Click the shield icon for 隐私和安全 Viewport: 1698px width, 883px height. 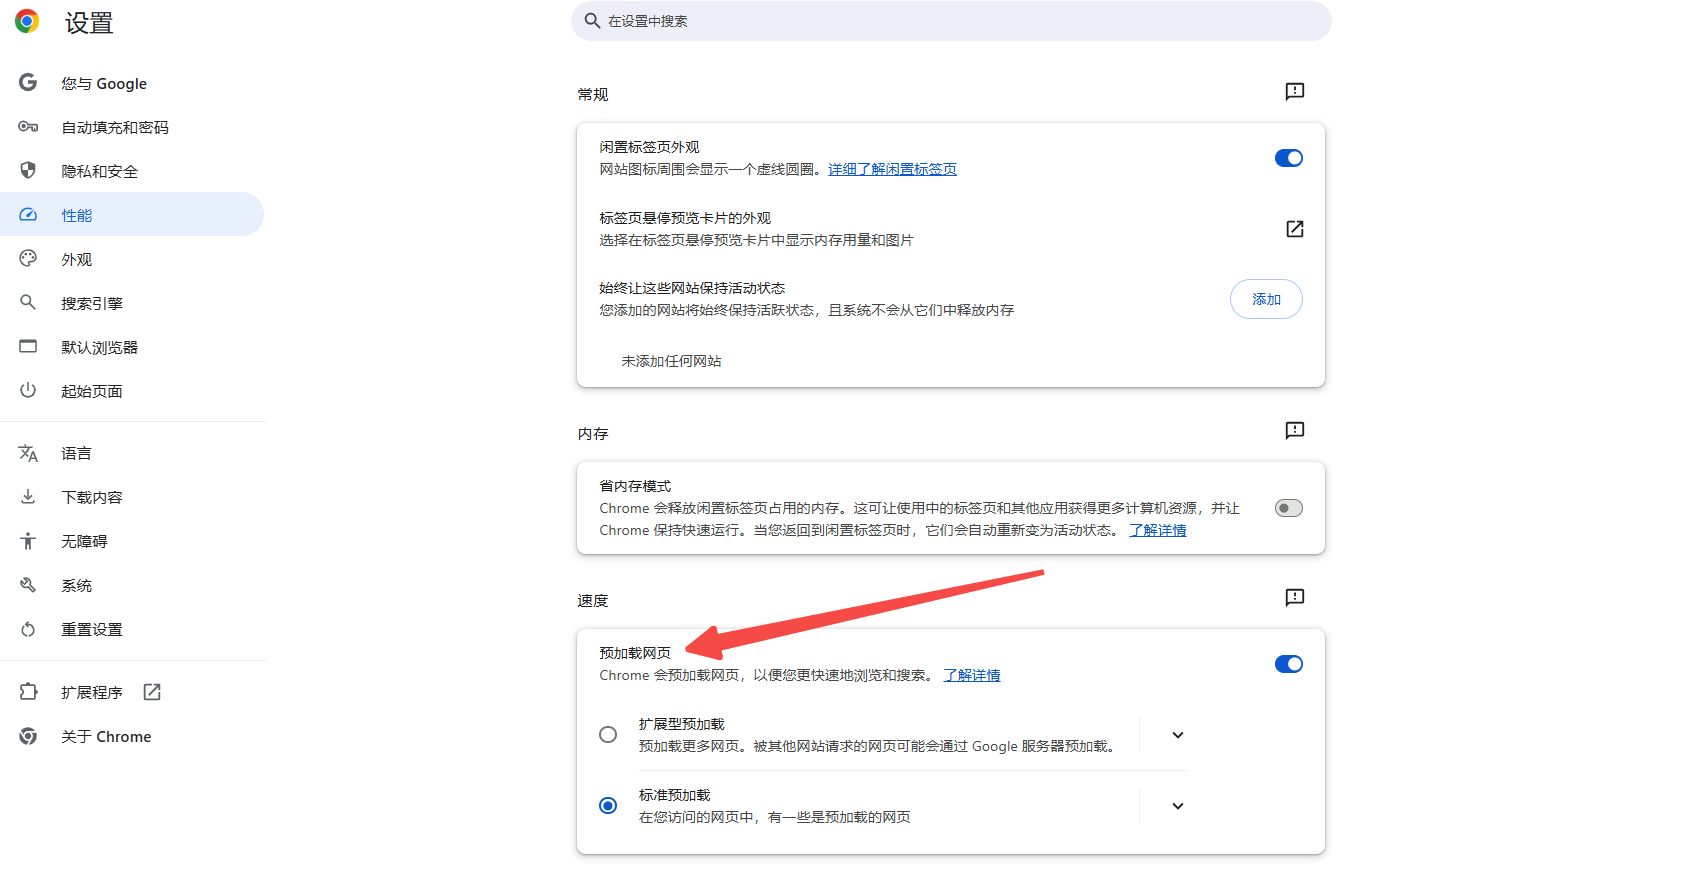point(28,171)
